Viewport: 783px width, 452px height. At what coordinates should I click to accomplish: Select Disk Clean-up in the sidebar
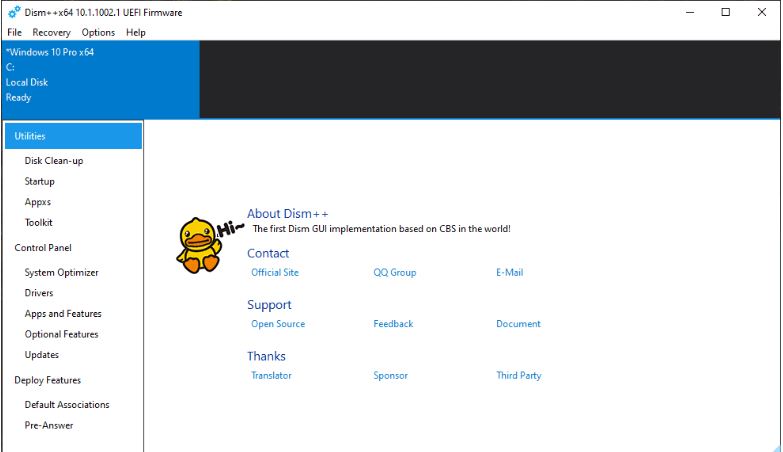(53, 161)
